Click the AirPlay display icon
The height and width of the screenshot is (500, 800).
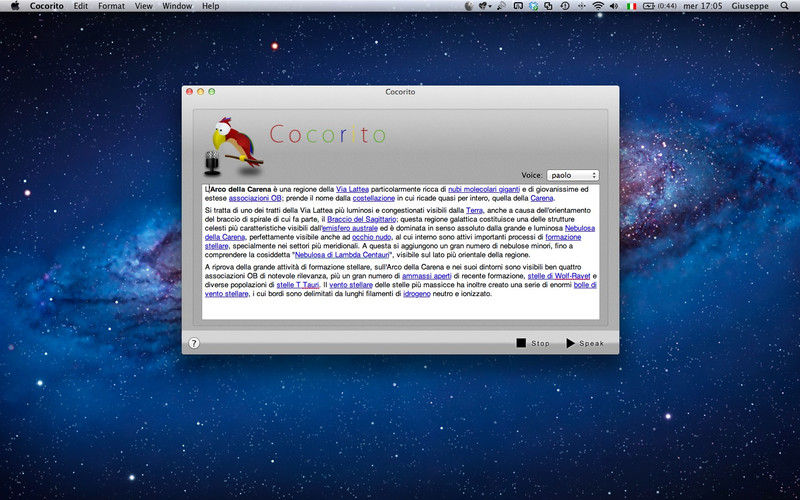coord(518,6)
